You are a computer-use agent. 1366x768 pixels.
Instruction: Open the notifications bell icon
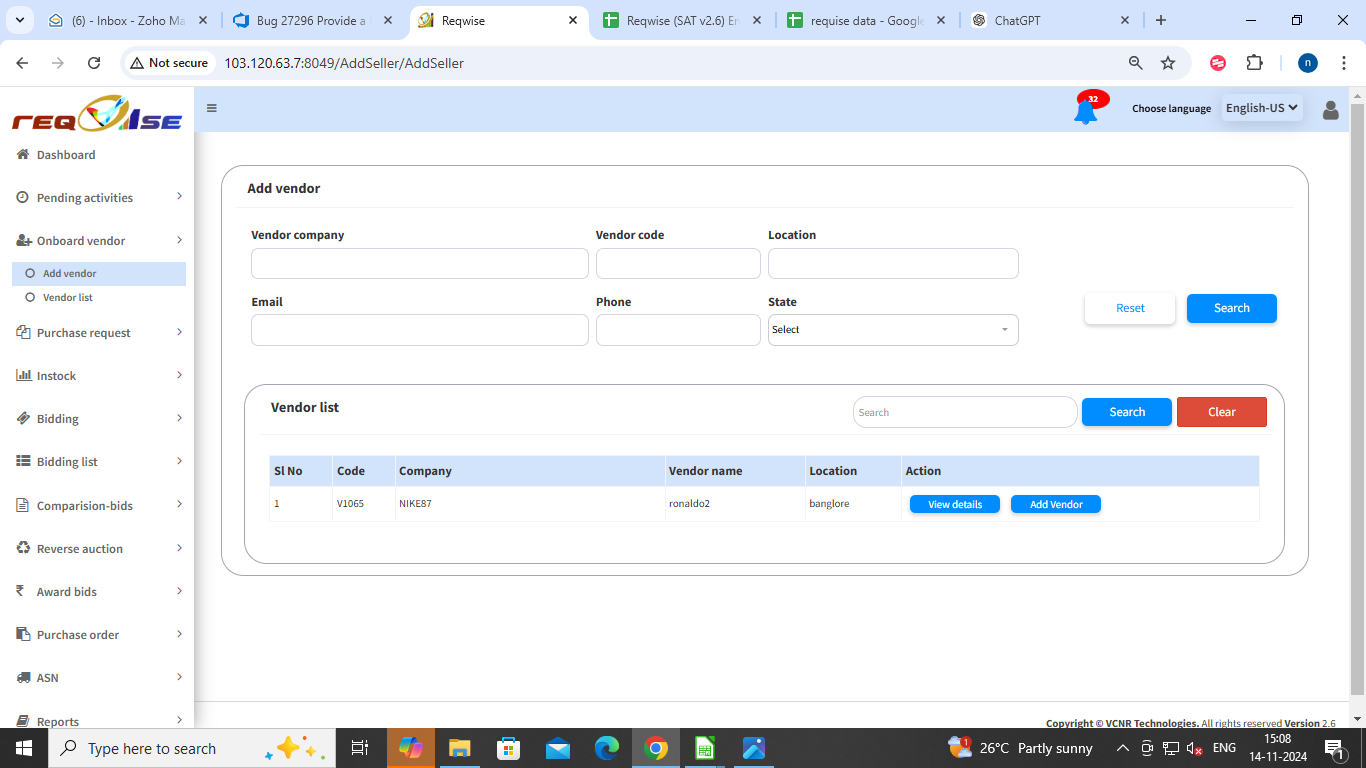[x=1085, y=110]
